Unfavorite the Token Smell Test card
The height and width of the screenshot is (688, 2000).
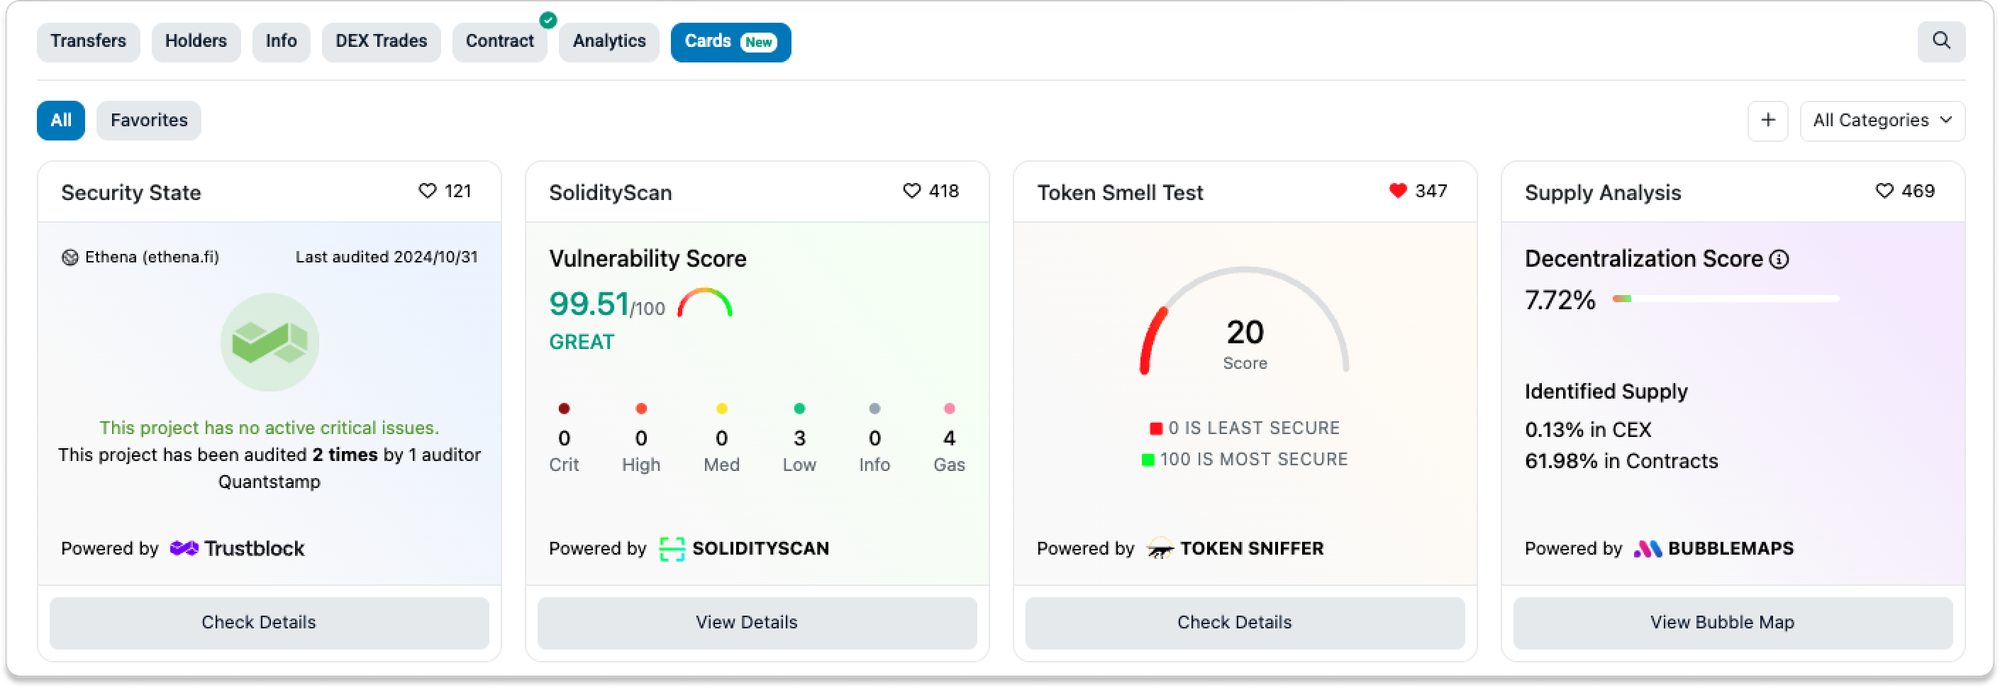coord(1398,191)
